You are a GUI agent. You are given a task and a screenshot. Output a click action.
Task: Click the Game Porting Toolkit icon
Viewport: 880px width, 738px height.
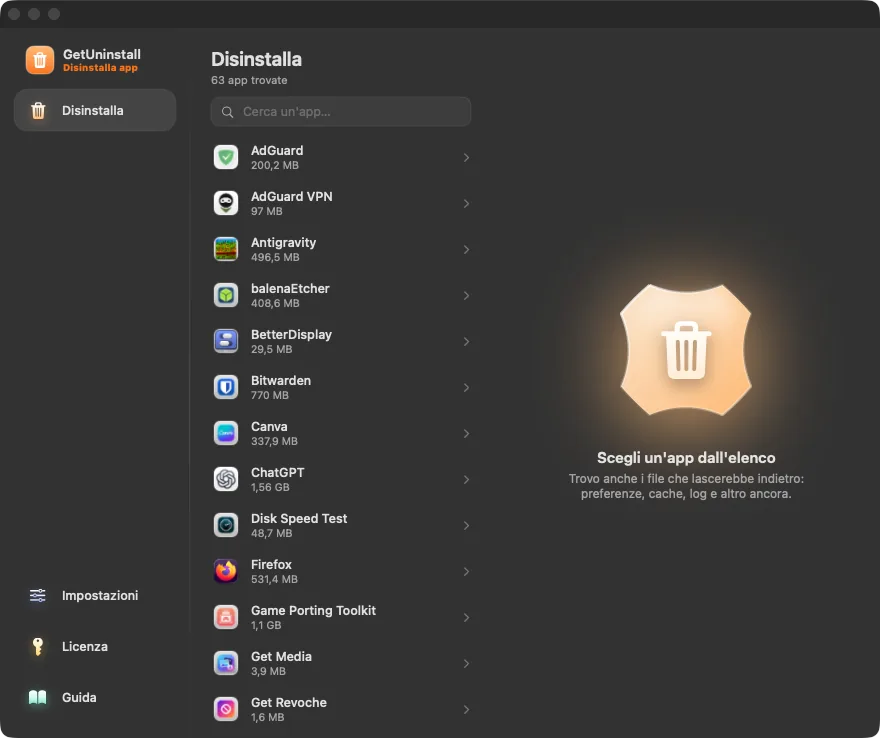coord(226,618)
